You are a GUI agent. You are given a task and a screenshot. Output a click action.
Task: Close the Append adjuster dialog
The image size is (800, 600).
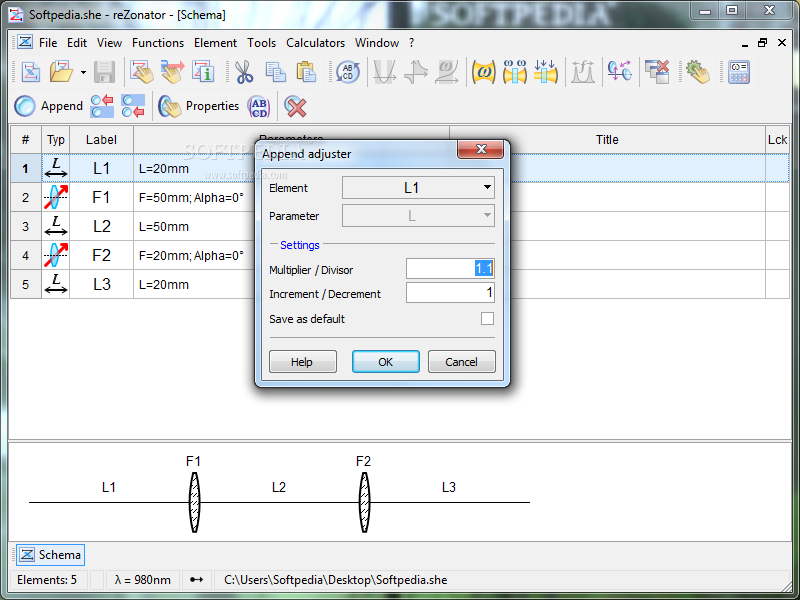tap(481, 149)
